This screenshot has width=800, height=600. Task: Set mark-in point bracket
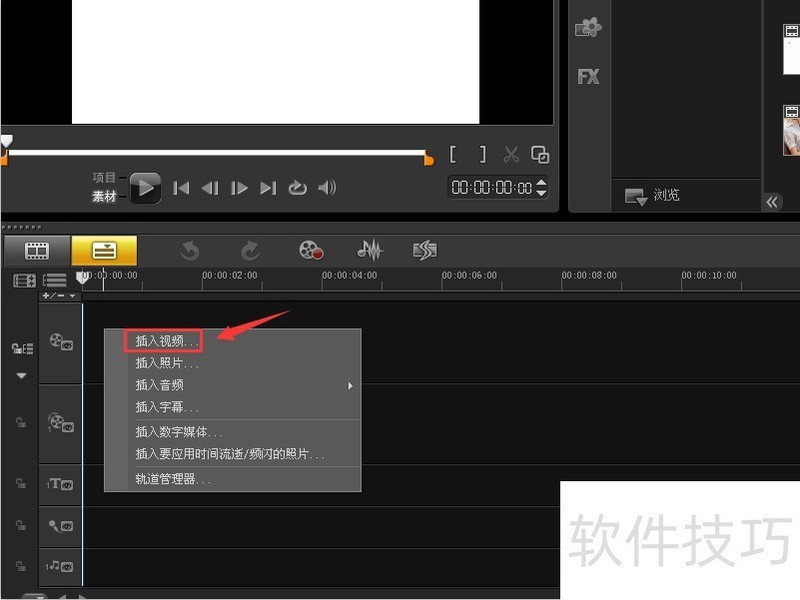[453, 154]
